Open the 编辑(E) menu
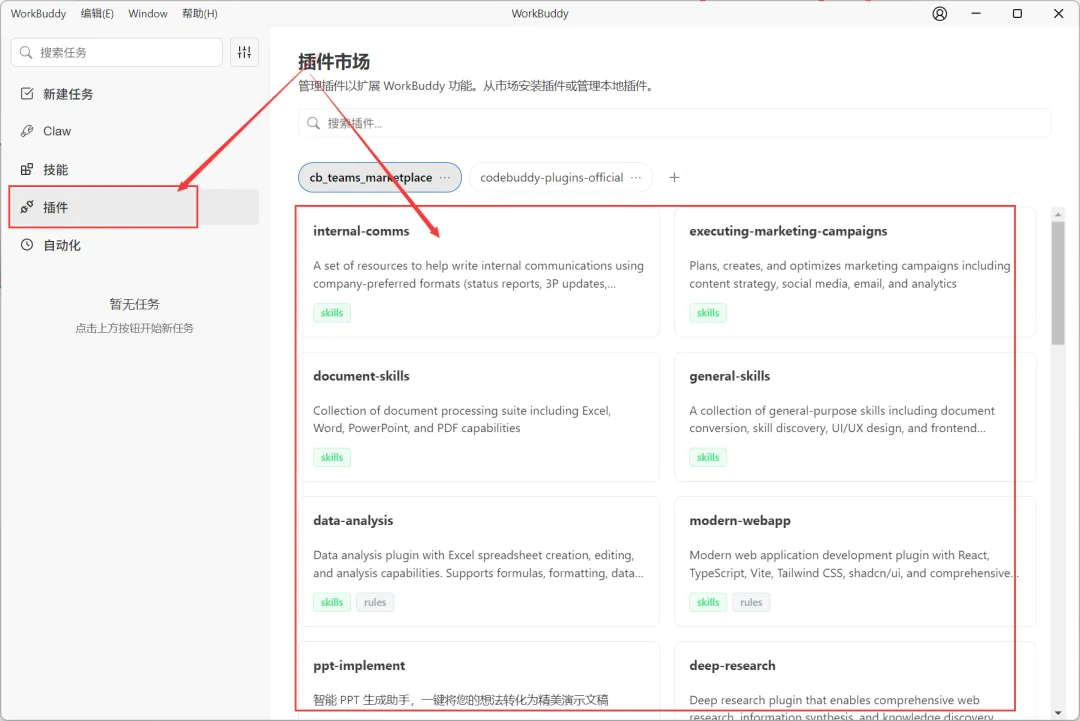 coord(97,14)
